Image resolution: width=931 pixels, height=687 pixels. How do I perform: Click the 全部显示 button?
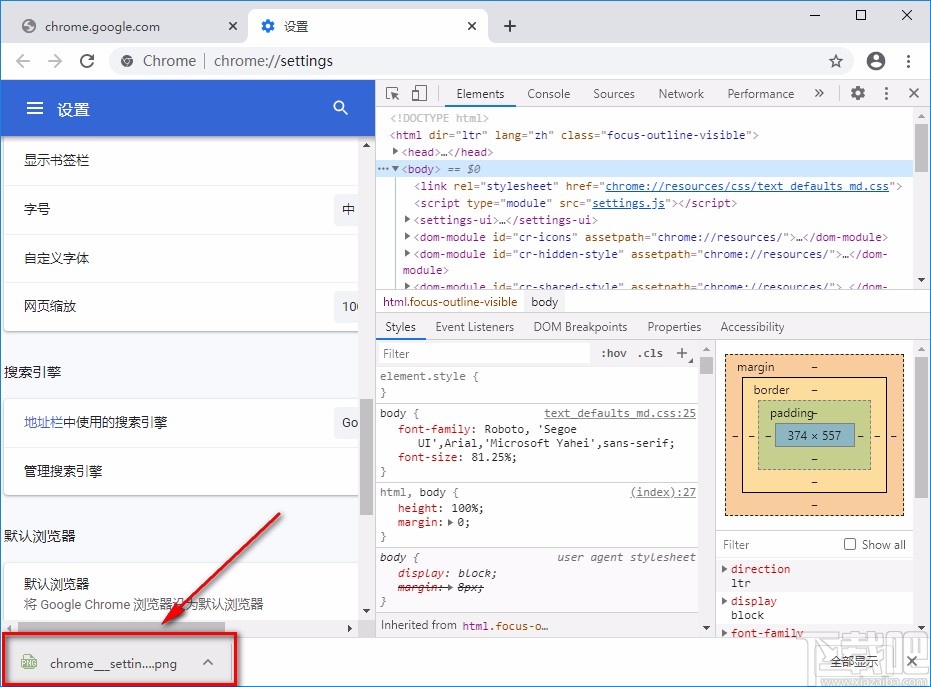853,662
